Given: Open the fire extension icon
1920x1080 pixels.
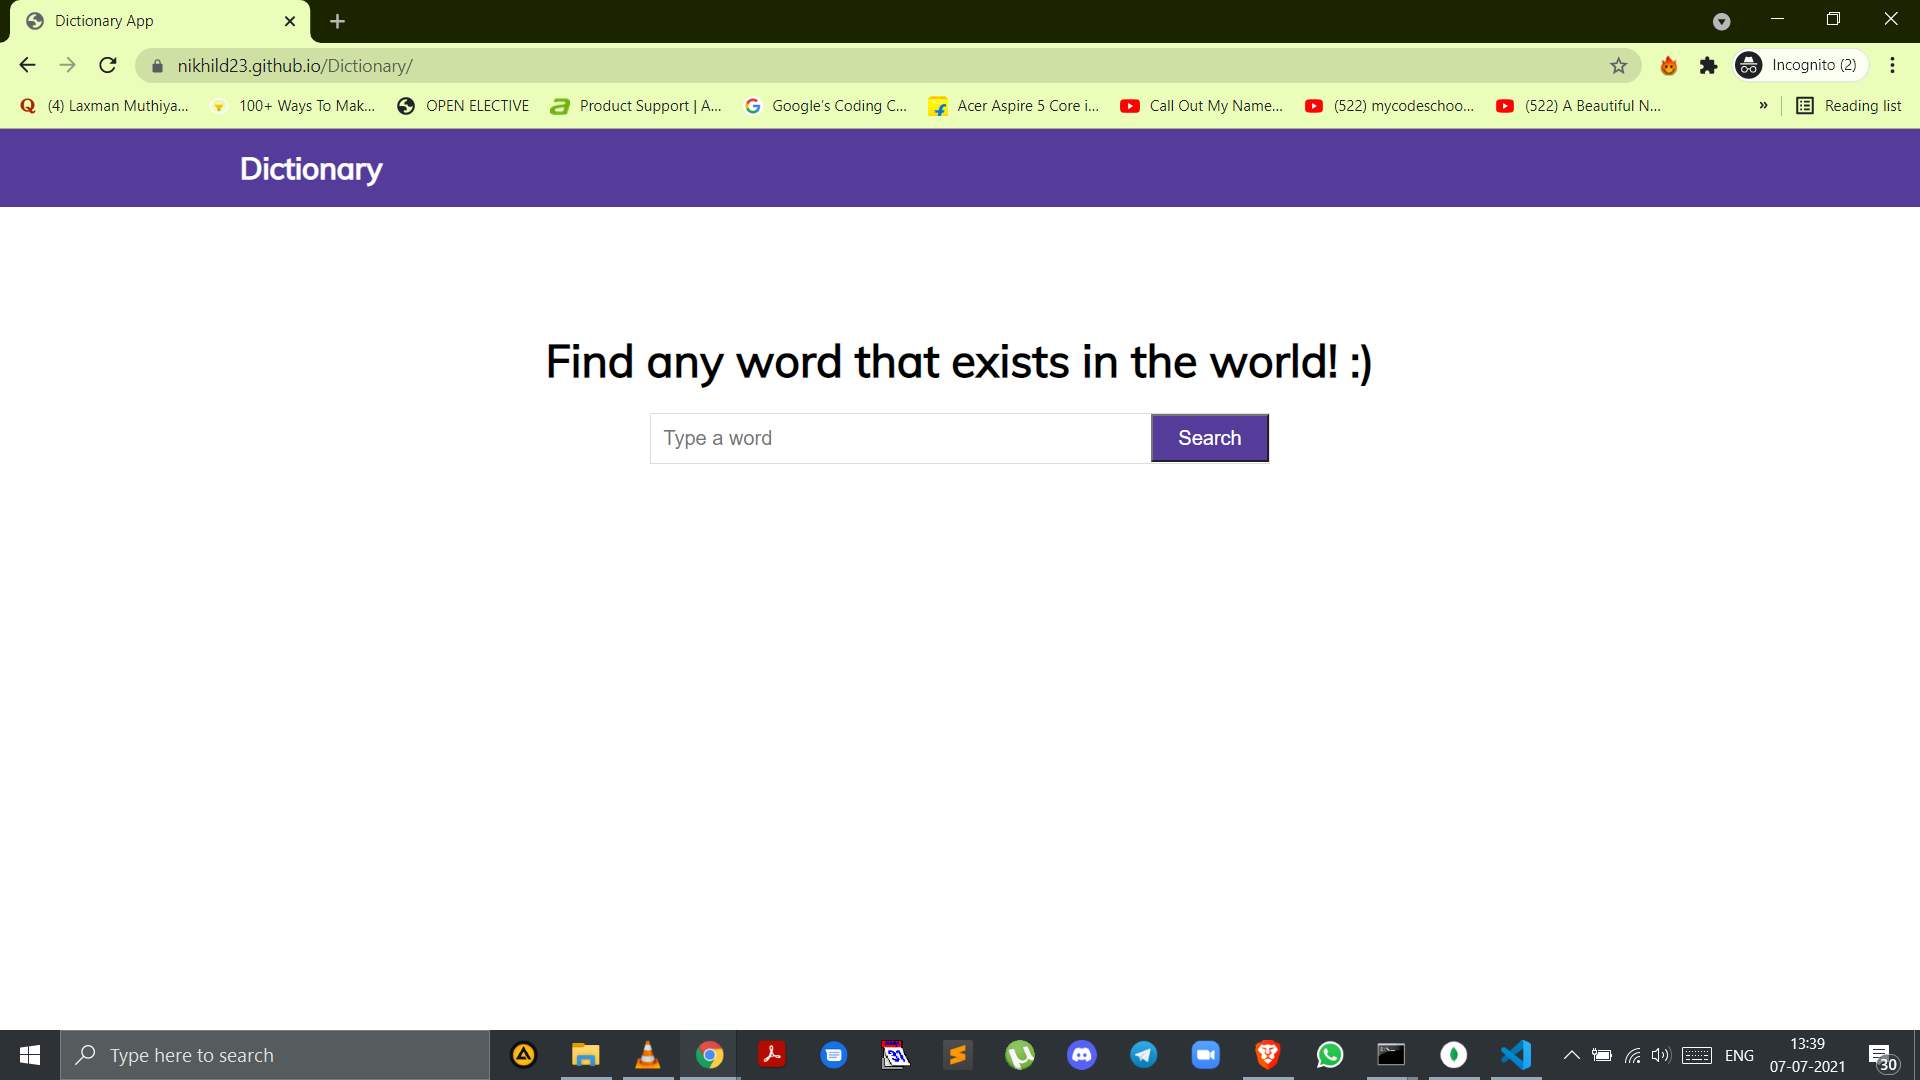Looking at the screenshot, I should (x=1668, y=66).
